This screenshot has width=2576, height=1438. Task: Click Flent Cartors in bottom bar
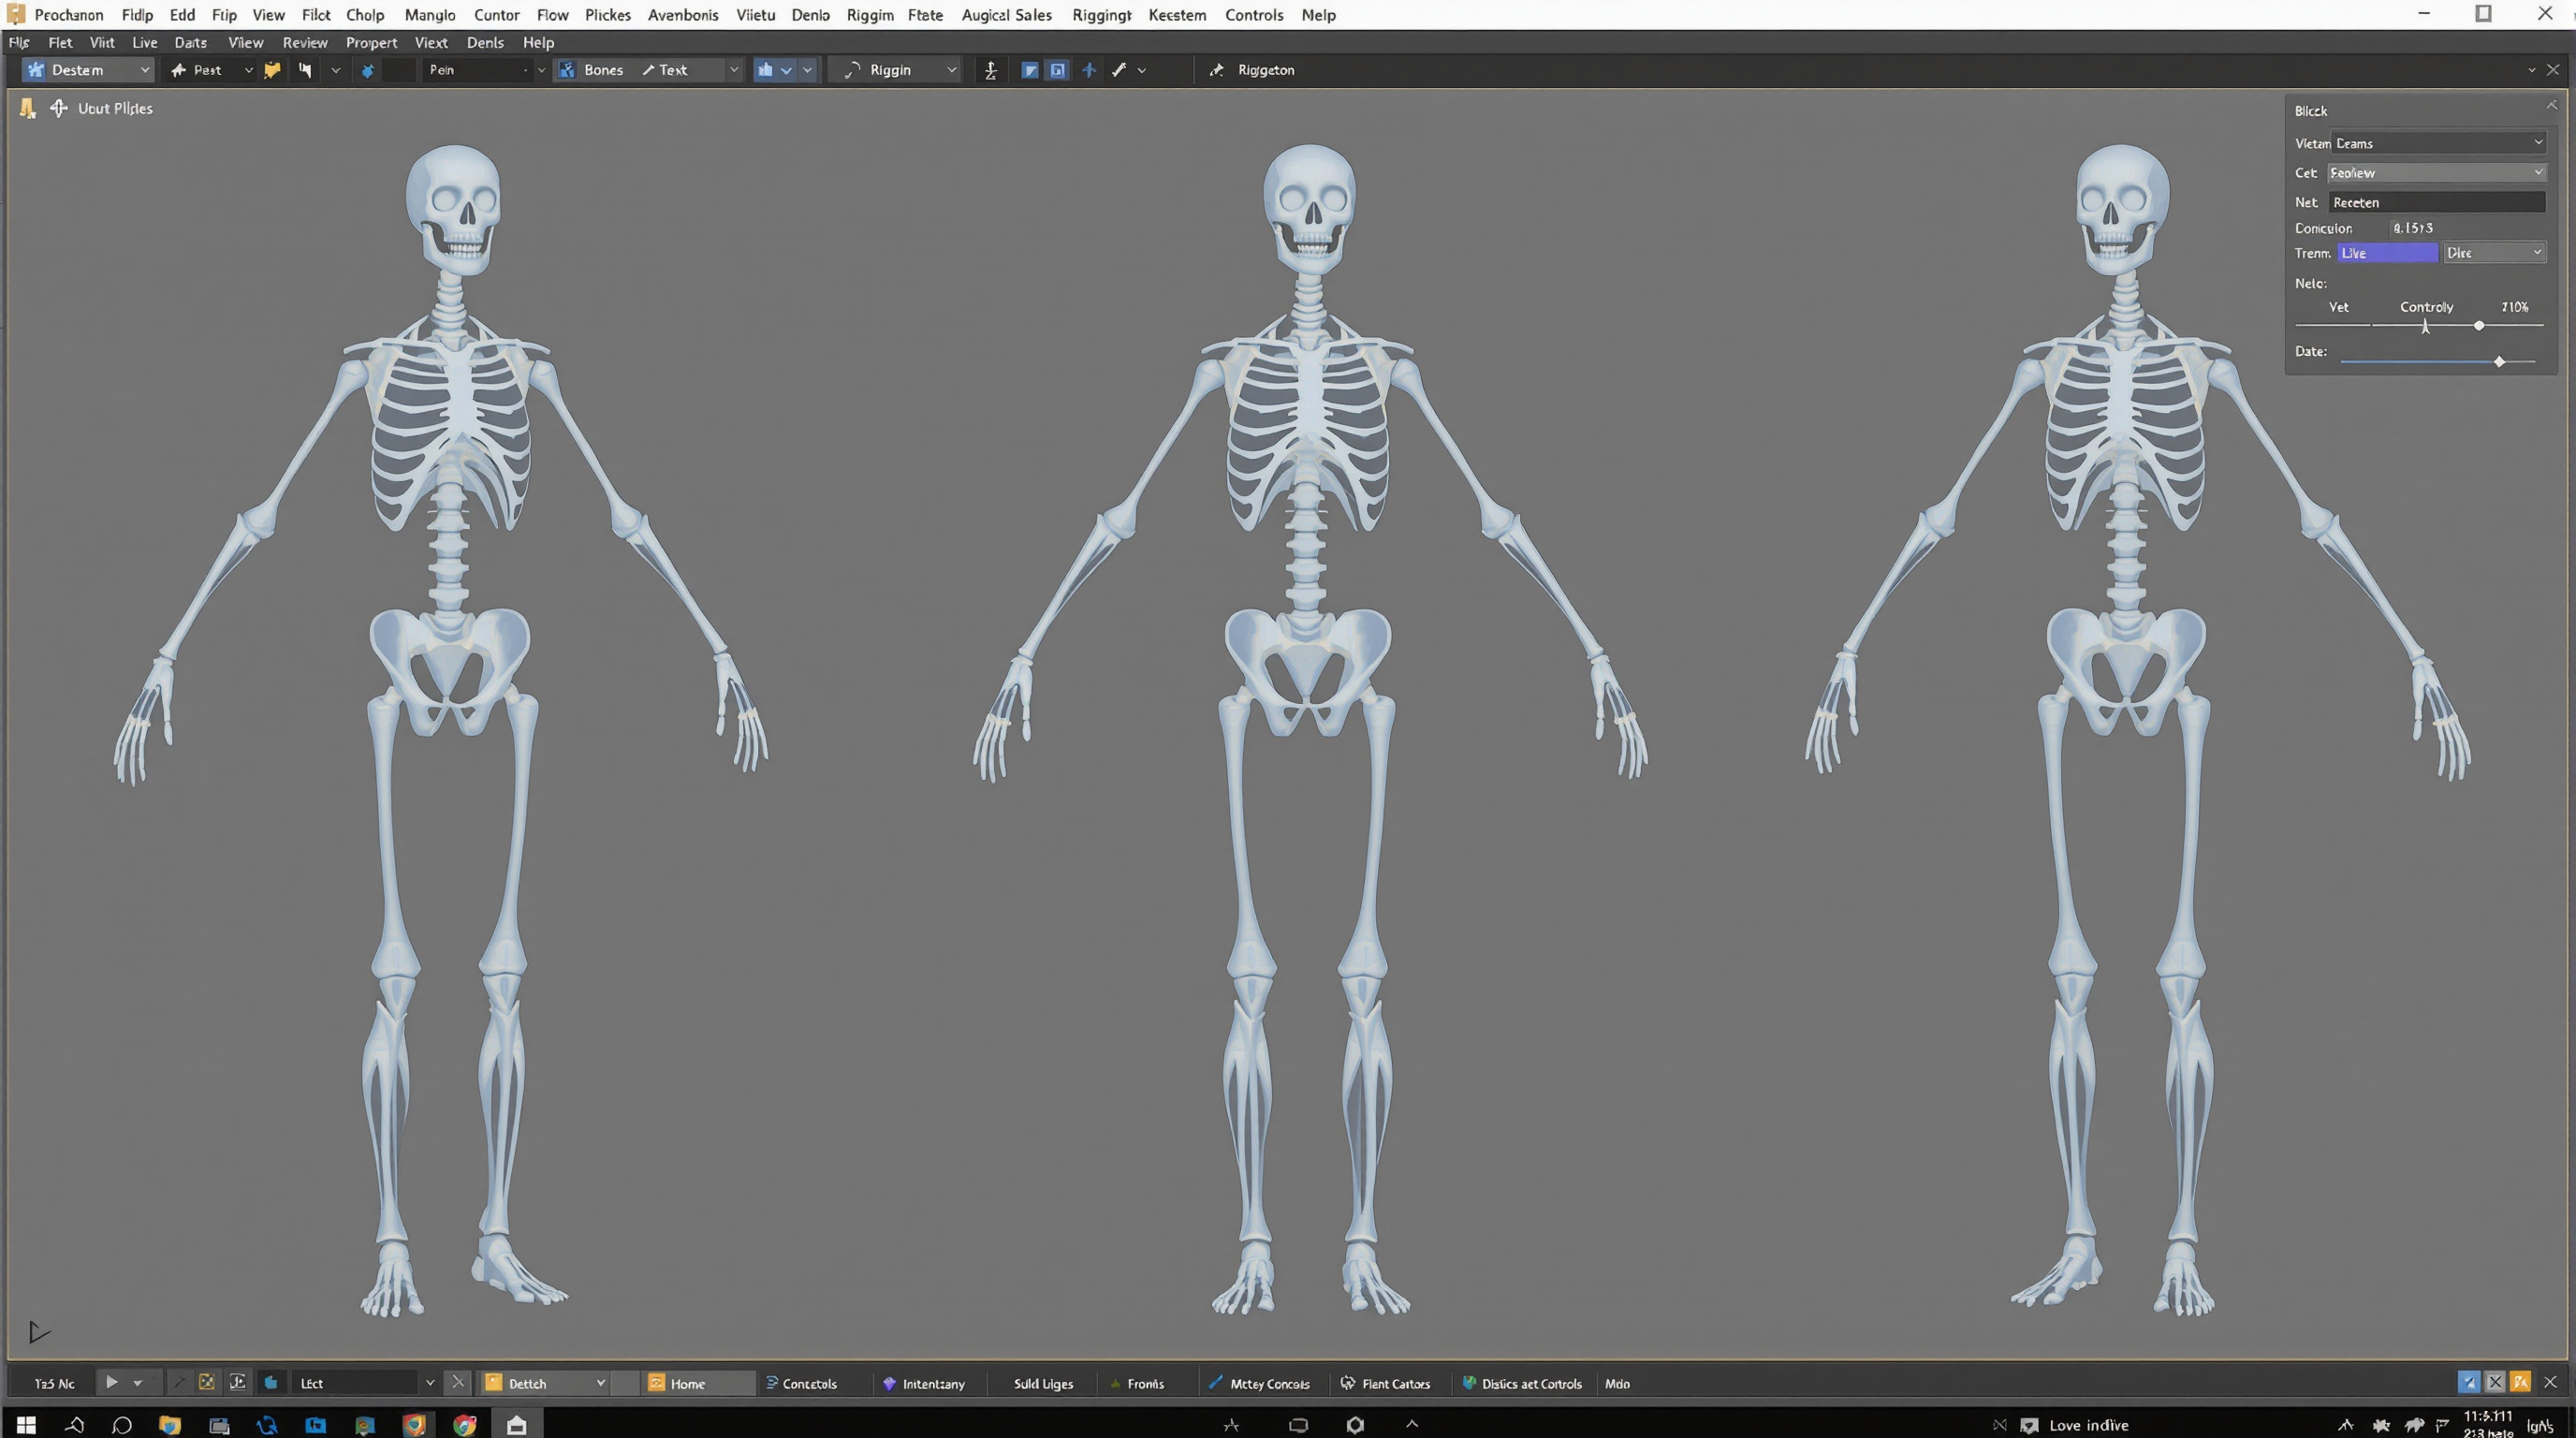coord(1385,1383)
